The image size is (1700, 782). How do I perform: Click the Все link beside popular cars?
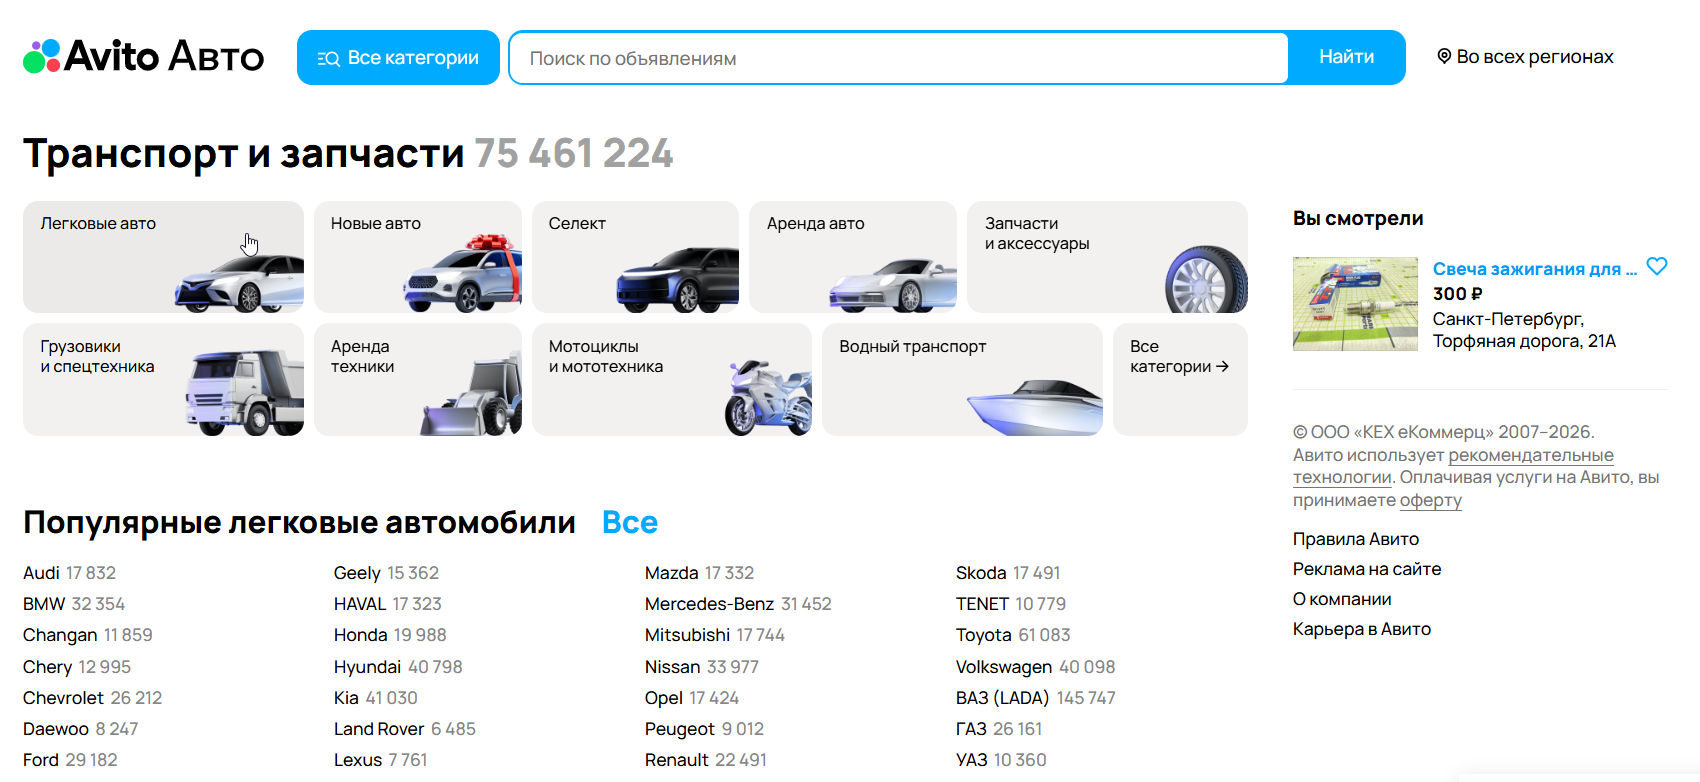coord(630,522)
